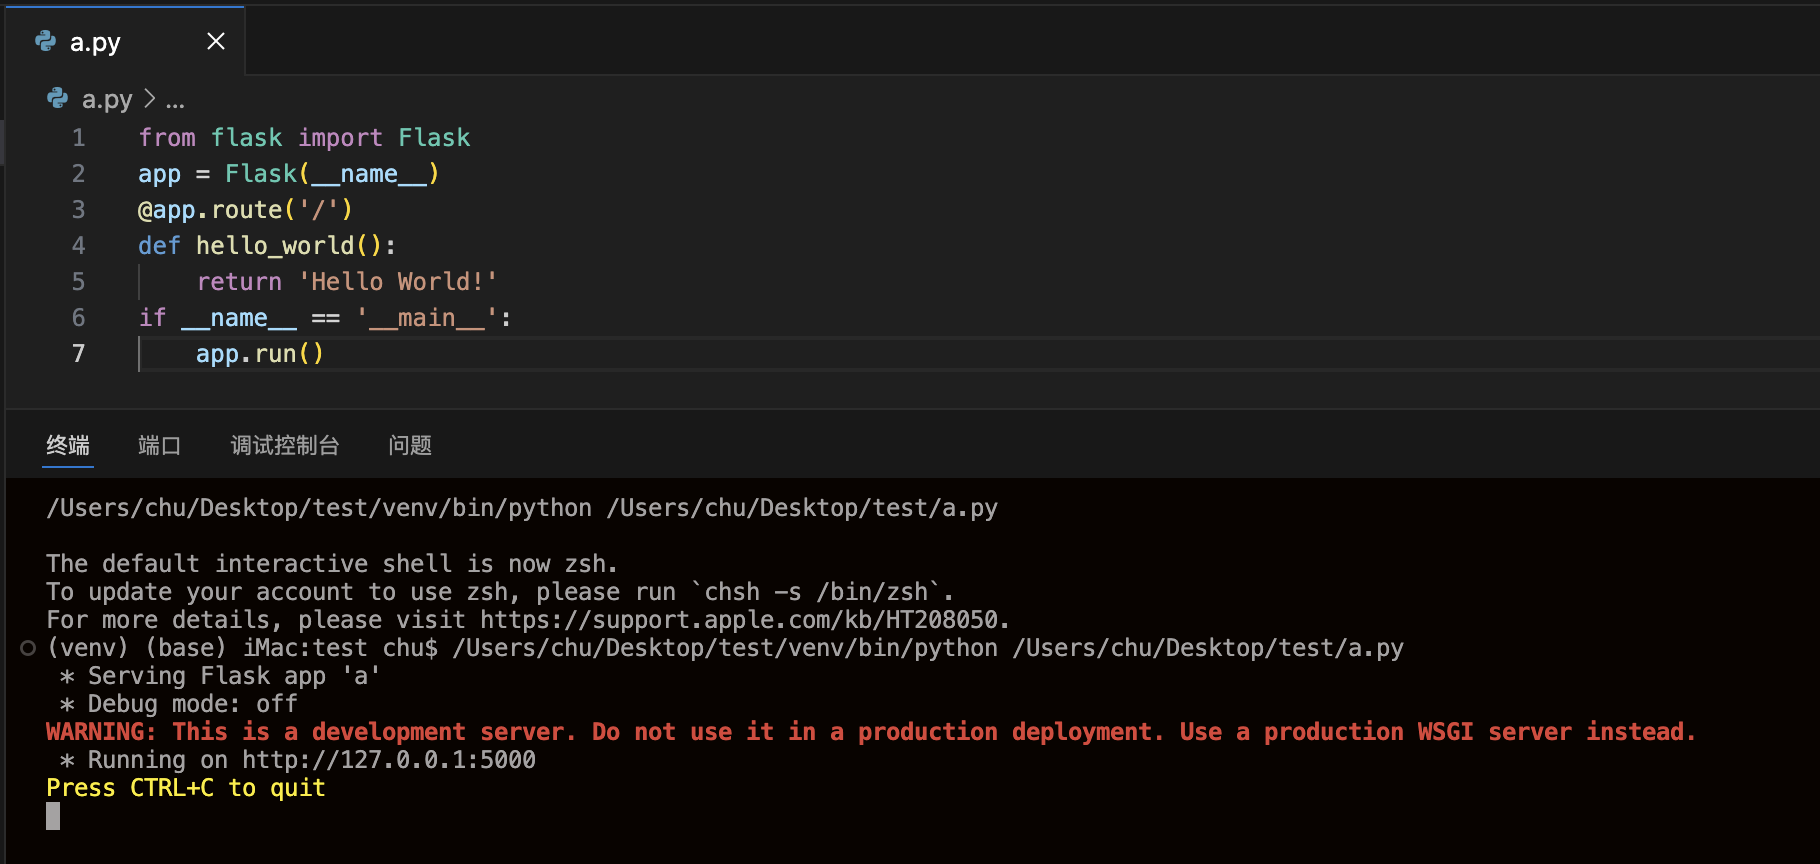This screenshot has height=864, width=1820.
Task: Close the a.py editor tab
Action: tap(215, 41)
